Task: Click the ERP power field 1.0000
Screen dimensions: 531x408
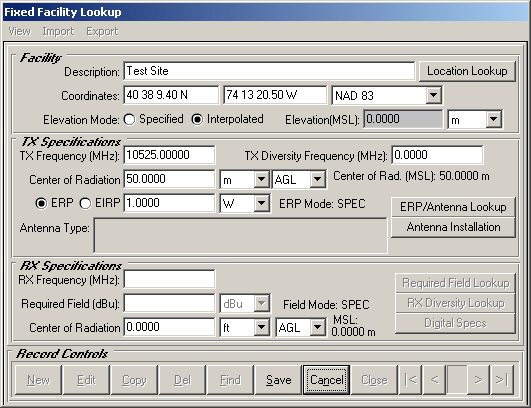Action: click(x=169, y=203)
